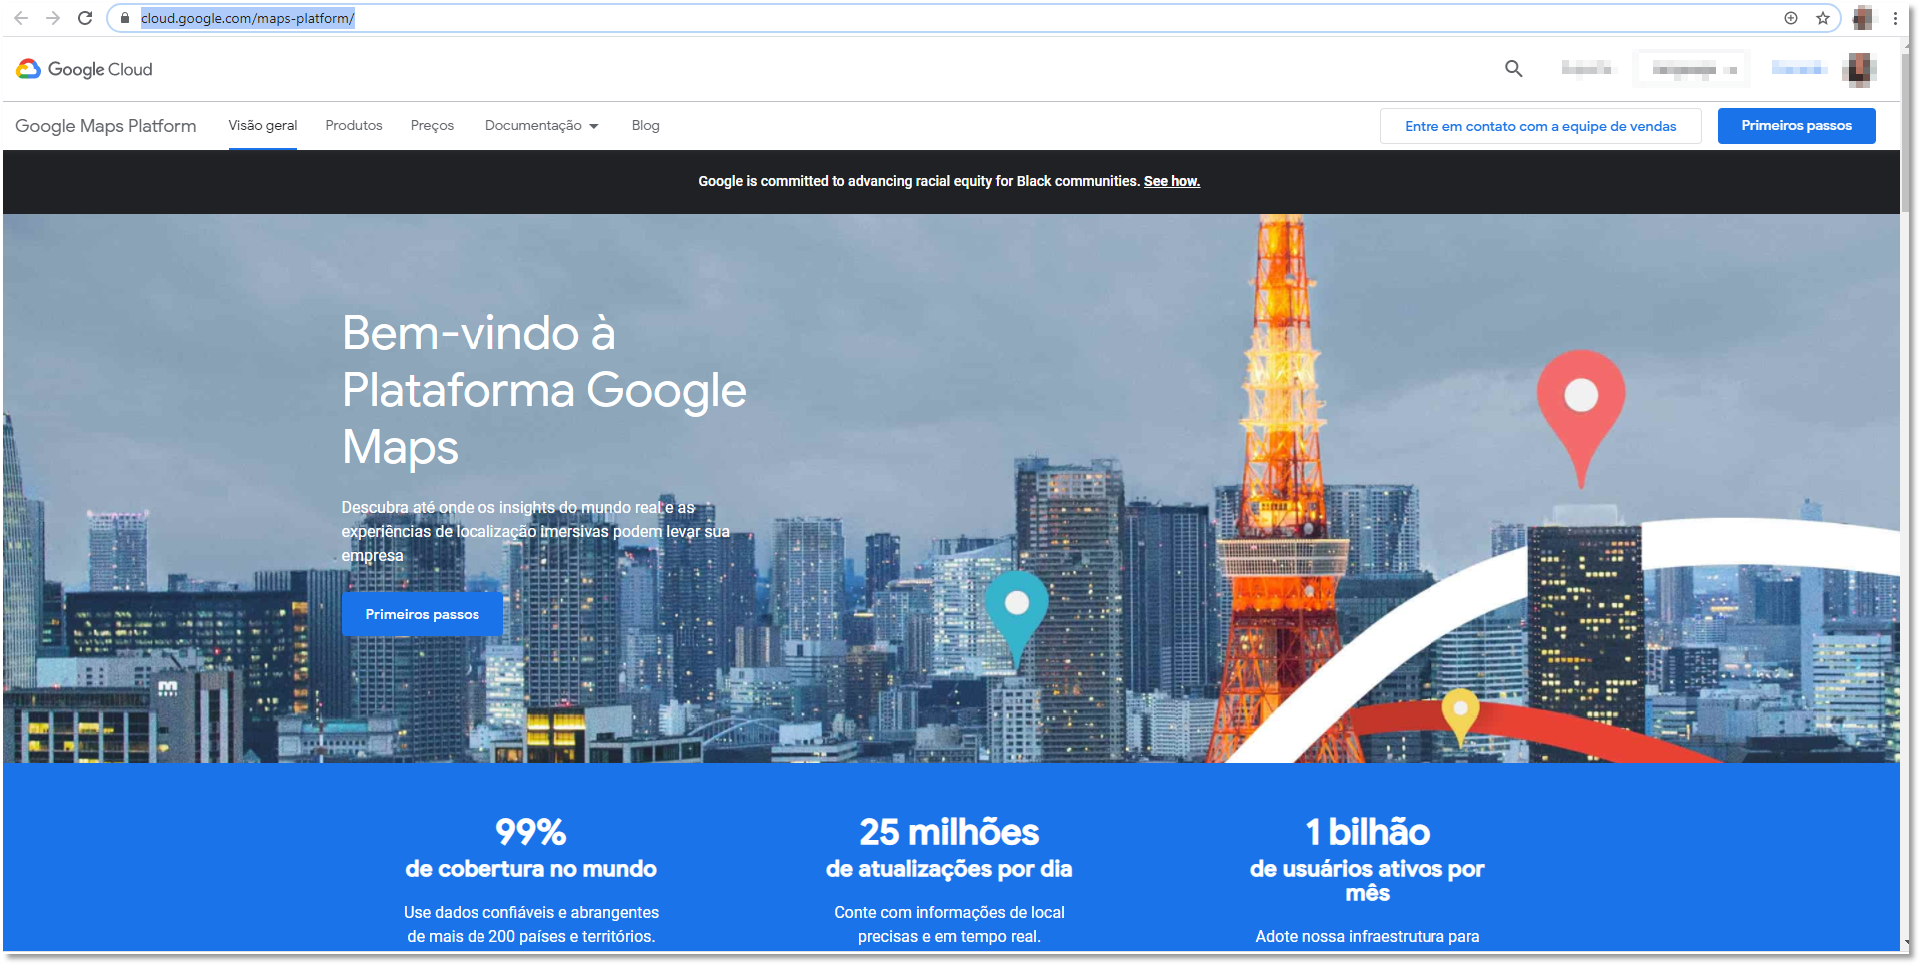This screenshot has height=966, width=1921.
Task: Click the teal map pin graphic
Action: [1016, 618]
